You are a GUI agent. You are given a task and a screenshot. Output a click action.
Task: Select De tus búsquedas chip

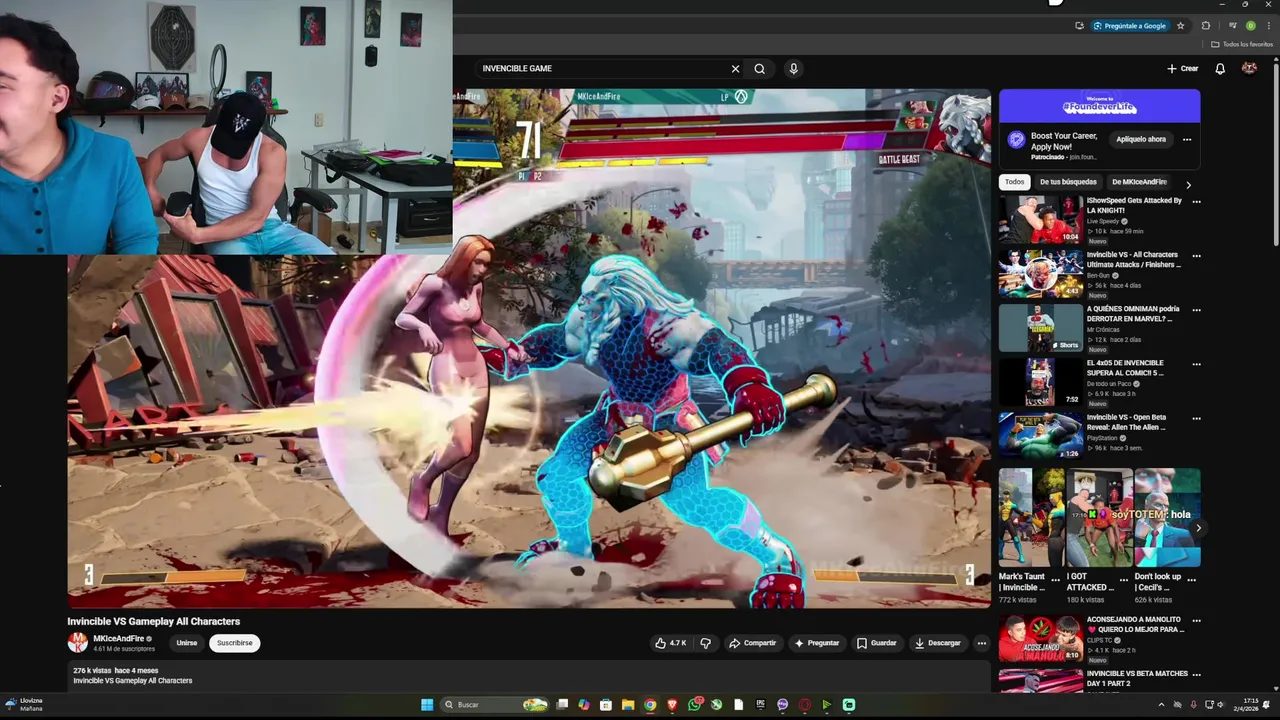1068,182
